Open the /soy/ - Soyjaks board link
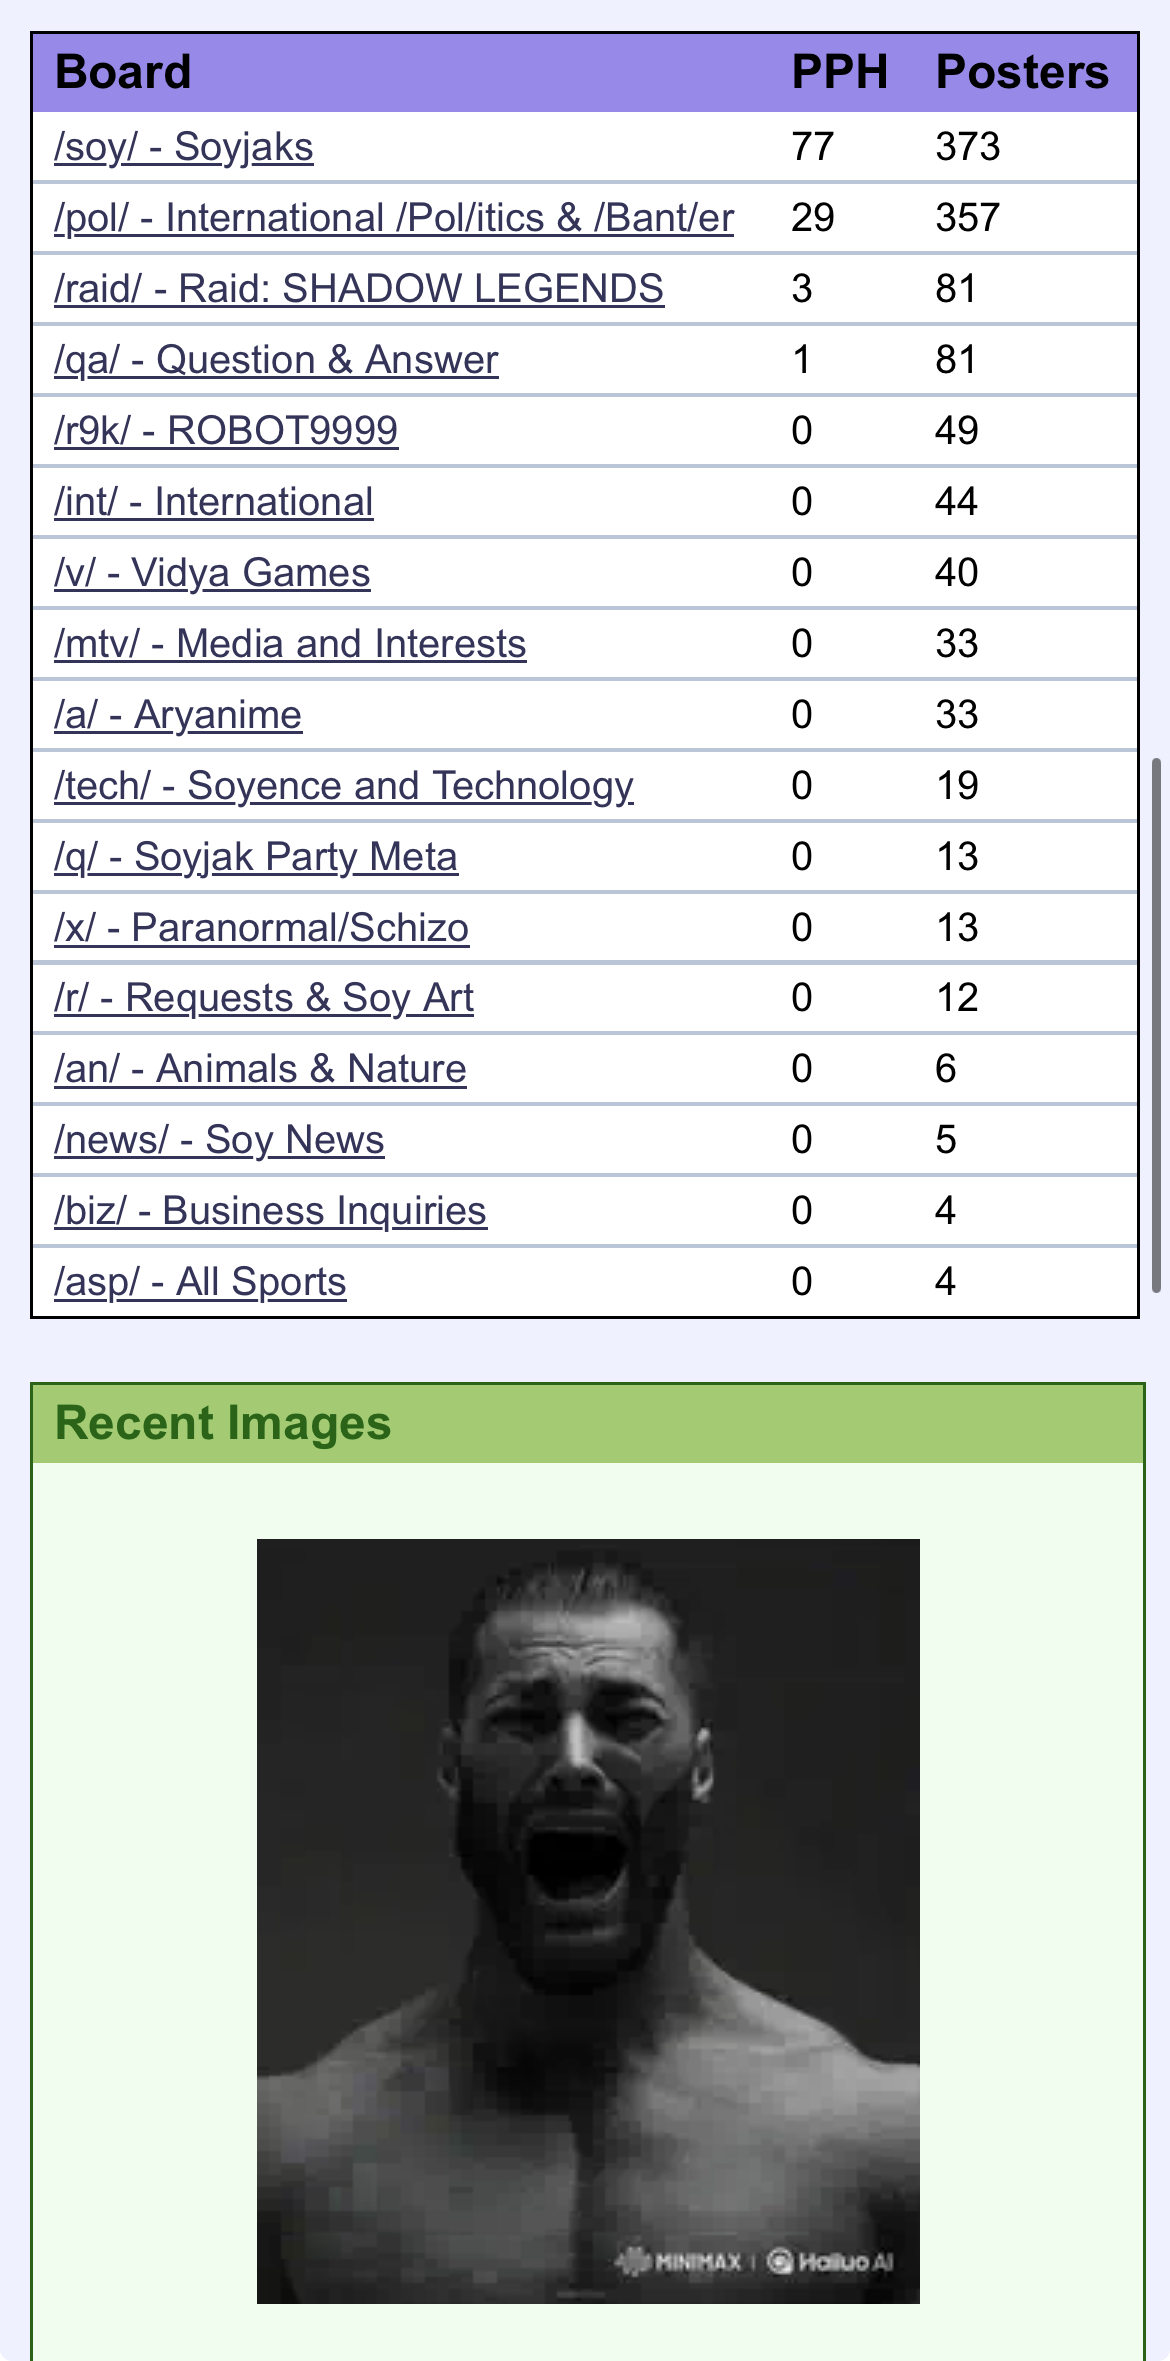 point(184,147)
